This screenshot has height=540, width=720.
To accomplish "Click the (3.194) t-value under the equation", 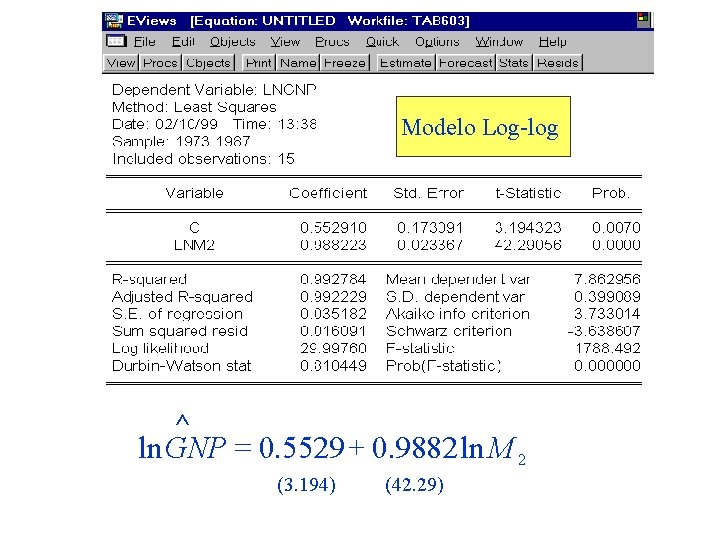I will (x=306, y=485).
